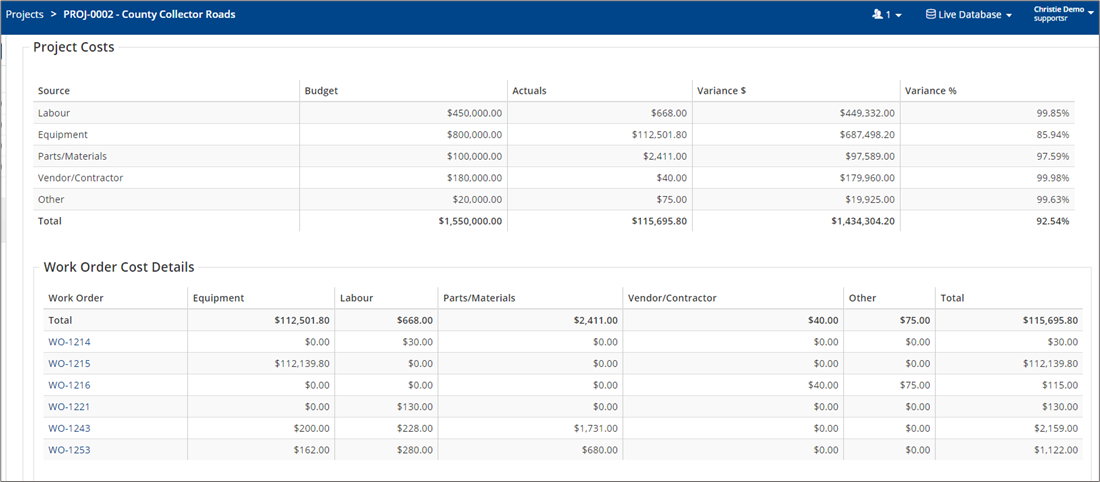Screen dimensions: 1100x482
Task: Click the Variance % column header
Action: pyautogui.click(x=931, y=91)
